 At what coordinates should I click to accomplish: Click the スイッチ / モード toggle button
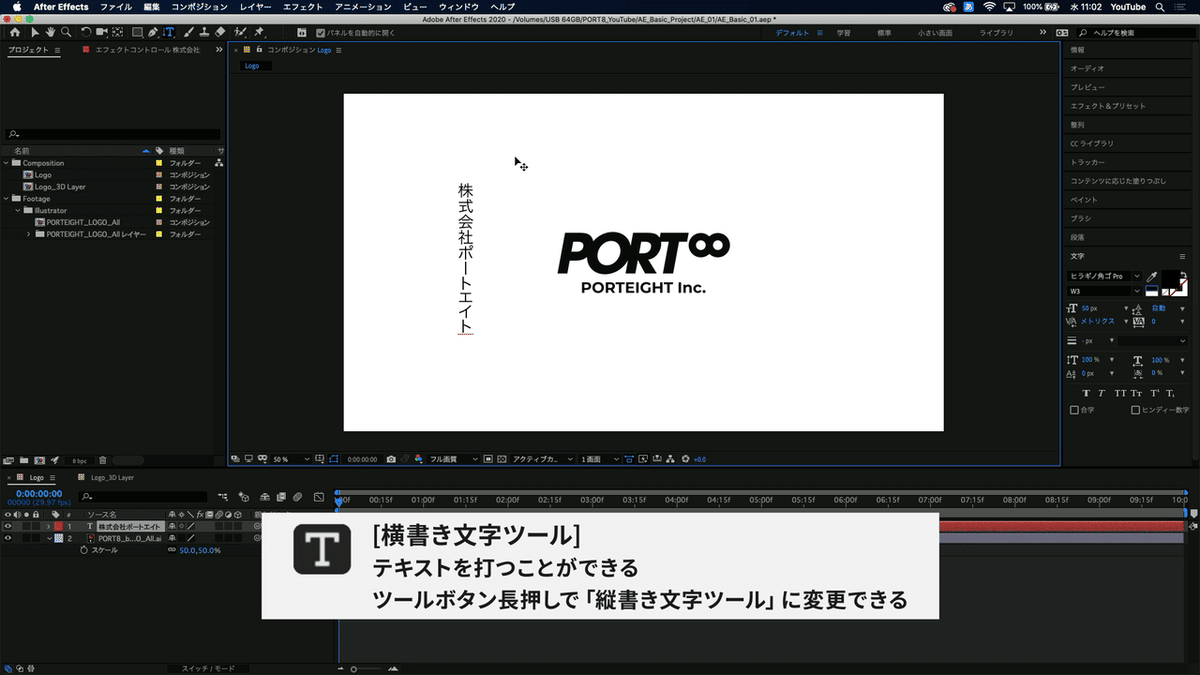(x=208, y=668)
